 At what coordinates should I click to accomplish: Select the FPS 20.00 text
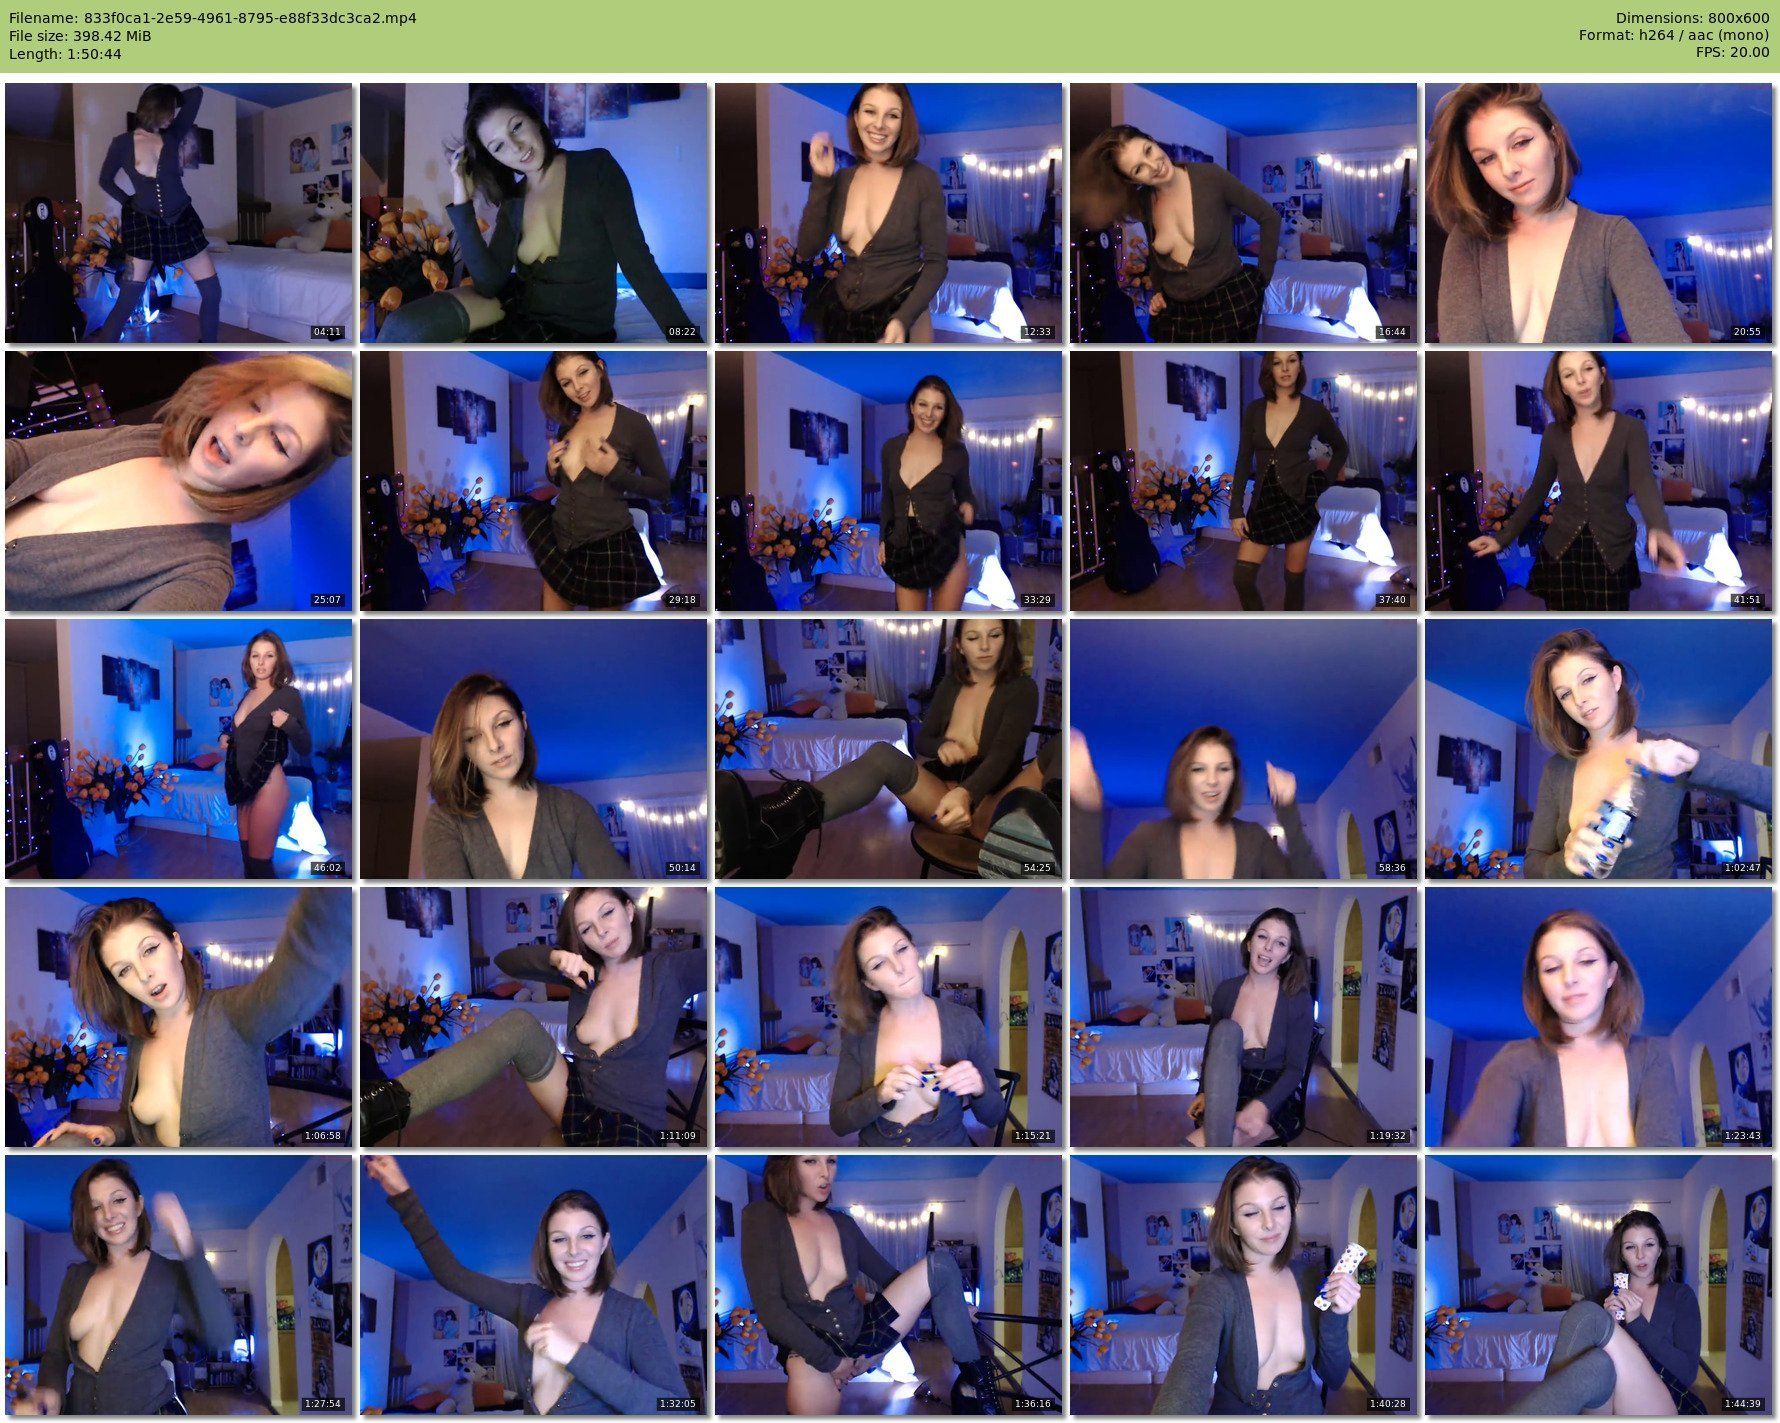pyautogui.click(x=1733, y=54)
